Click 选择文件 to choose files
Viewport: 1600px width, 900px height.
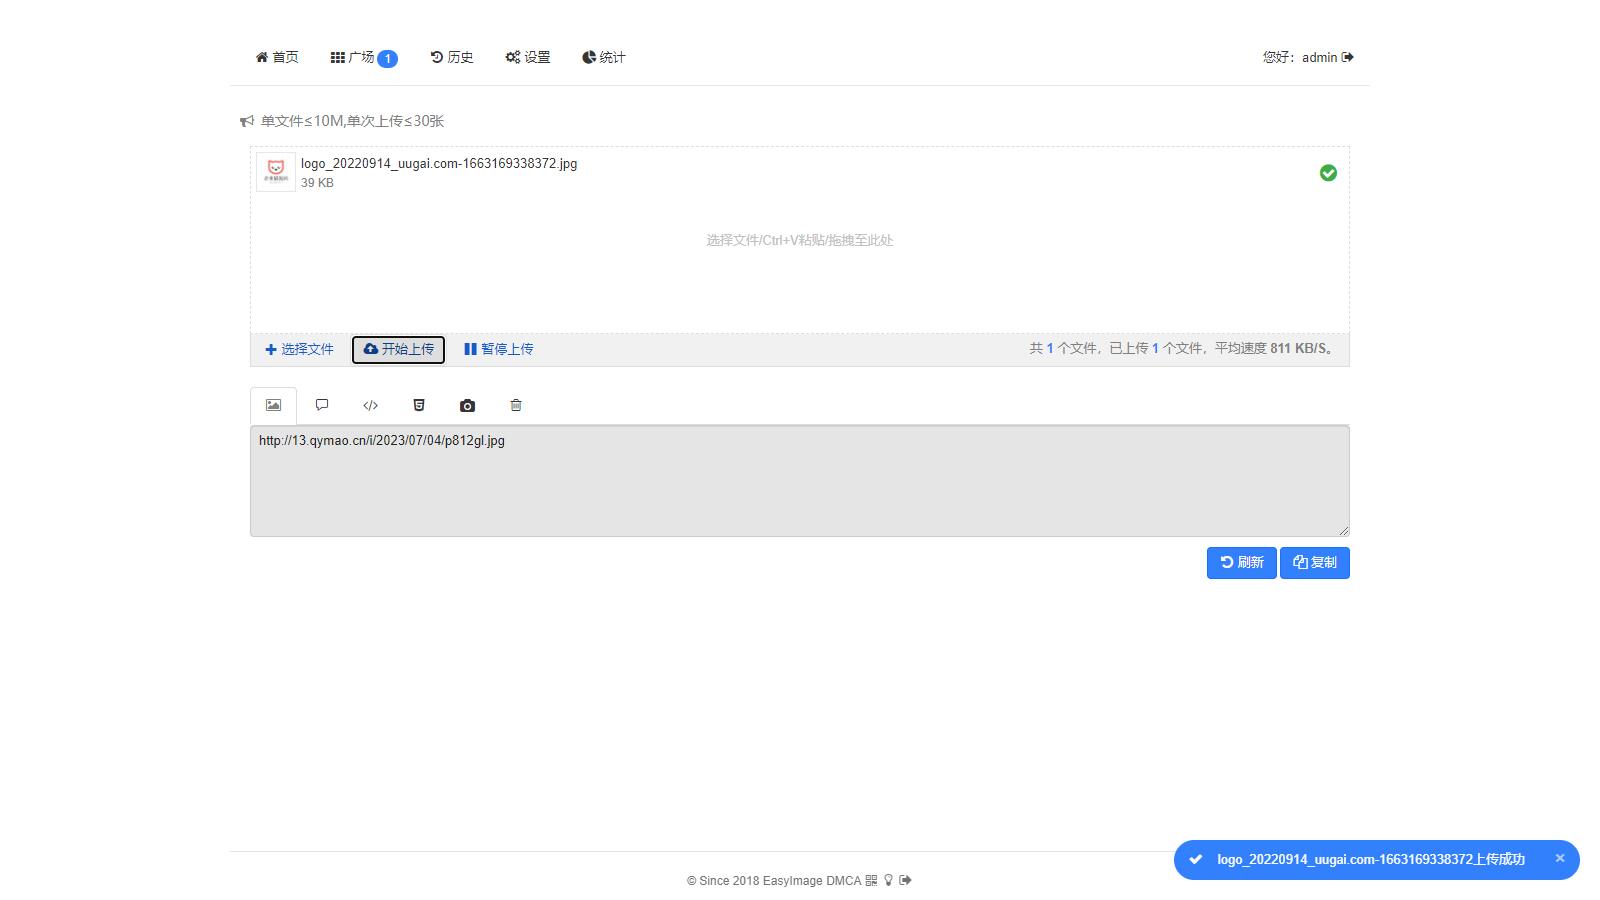[x=299, y=349]
